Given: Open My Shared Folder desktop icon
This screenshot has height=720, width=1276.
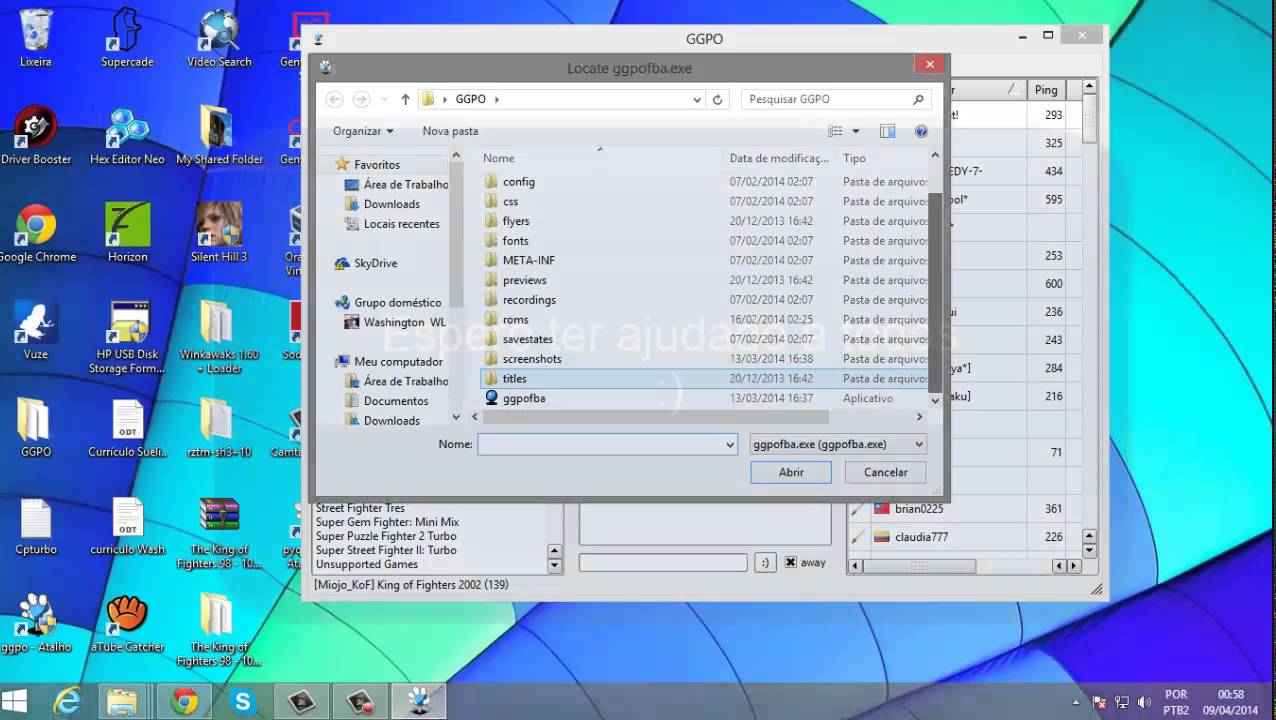Looking at the screenshot, I should 219,136.
